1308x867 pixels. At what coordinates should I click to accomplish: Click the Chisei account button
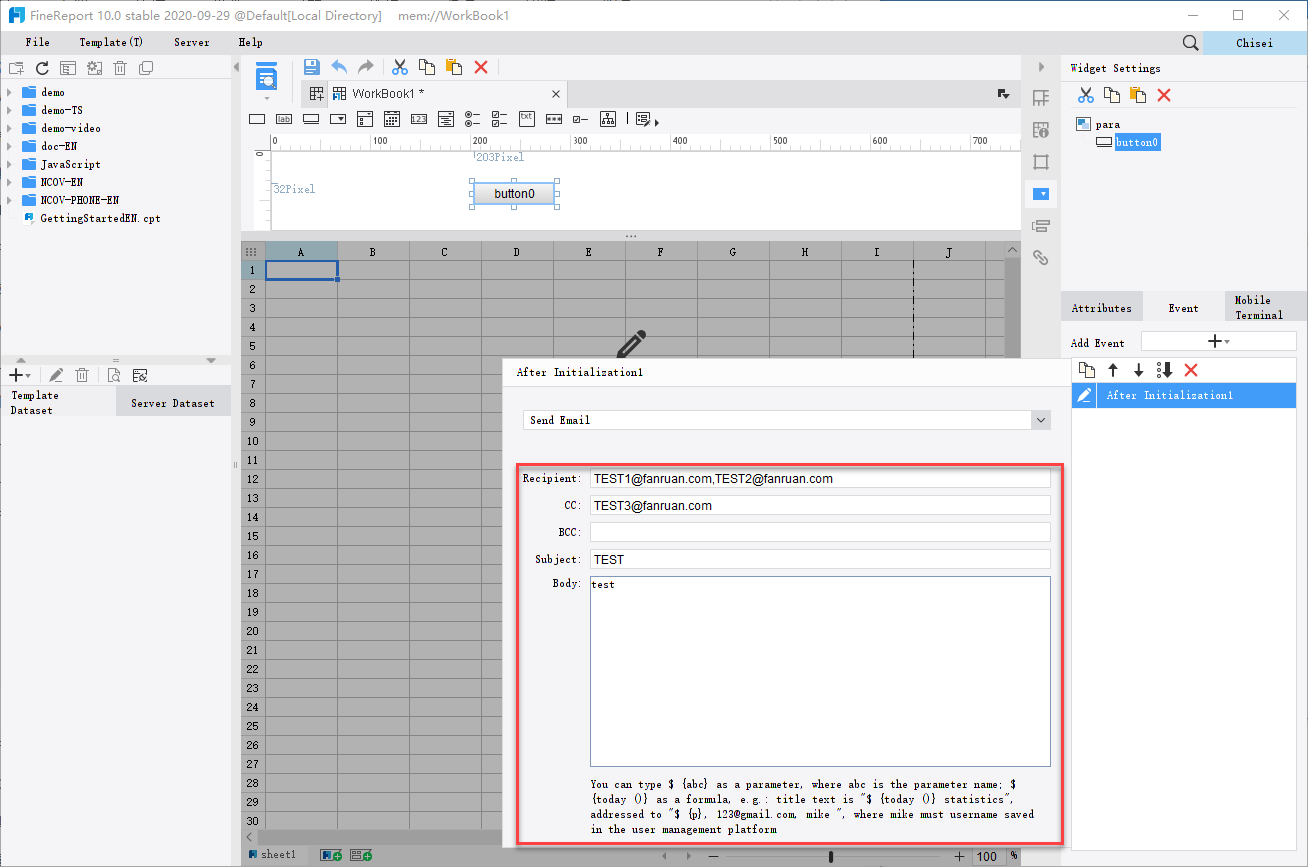[x=1255, y=43]
